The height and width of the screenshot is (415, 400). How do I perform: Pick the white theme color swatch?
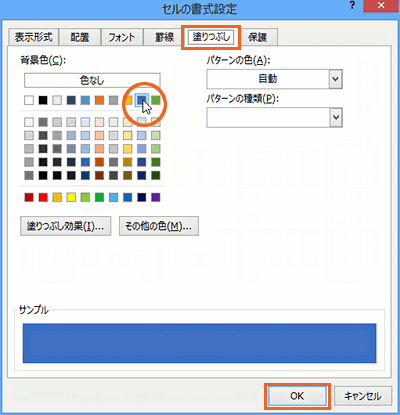pyautogui.click(x=29, y=100)
